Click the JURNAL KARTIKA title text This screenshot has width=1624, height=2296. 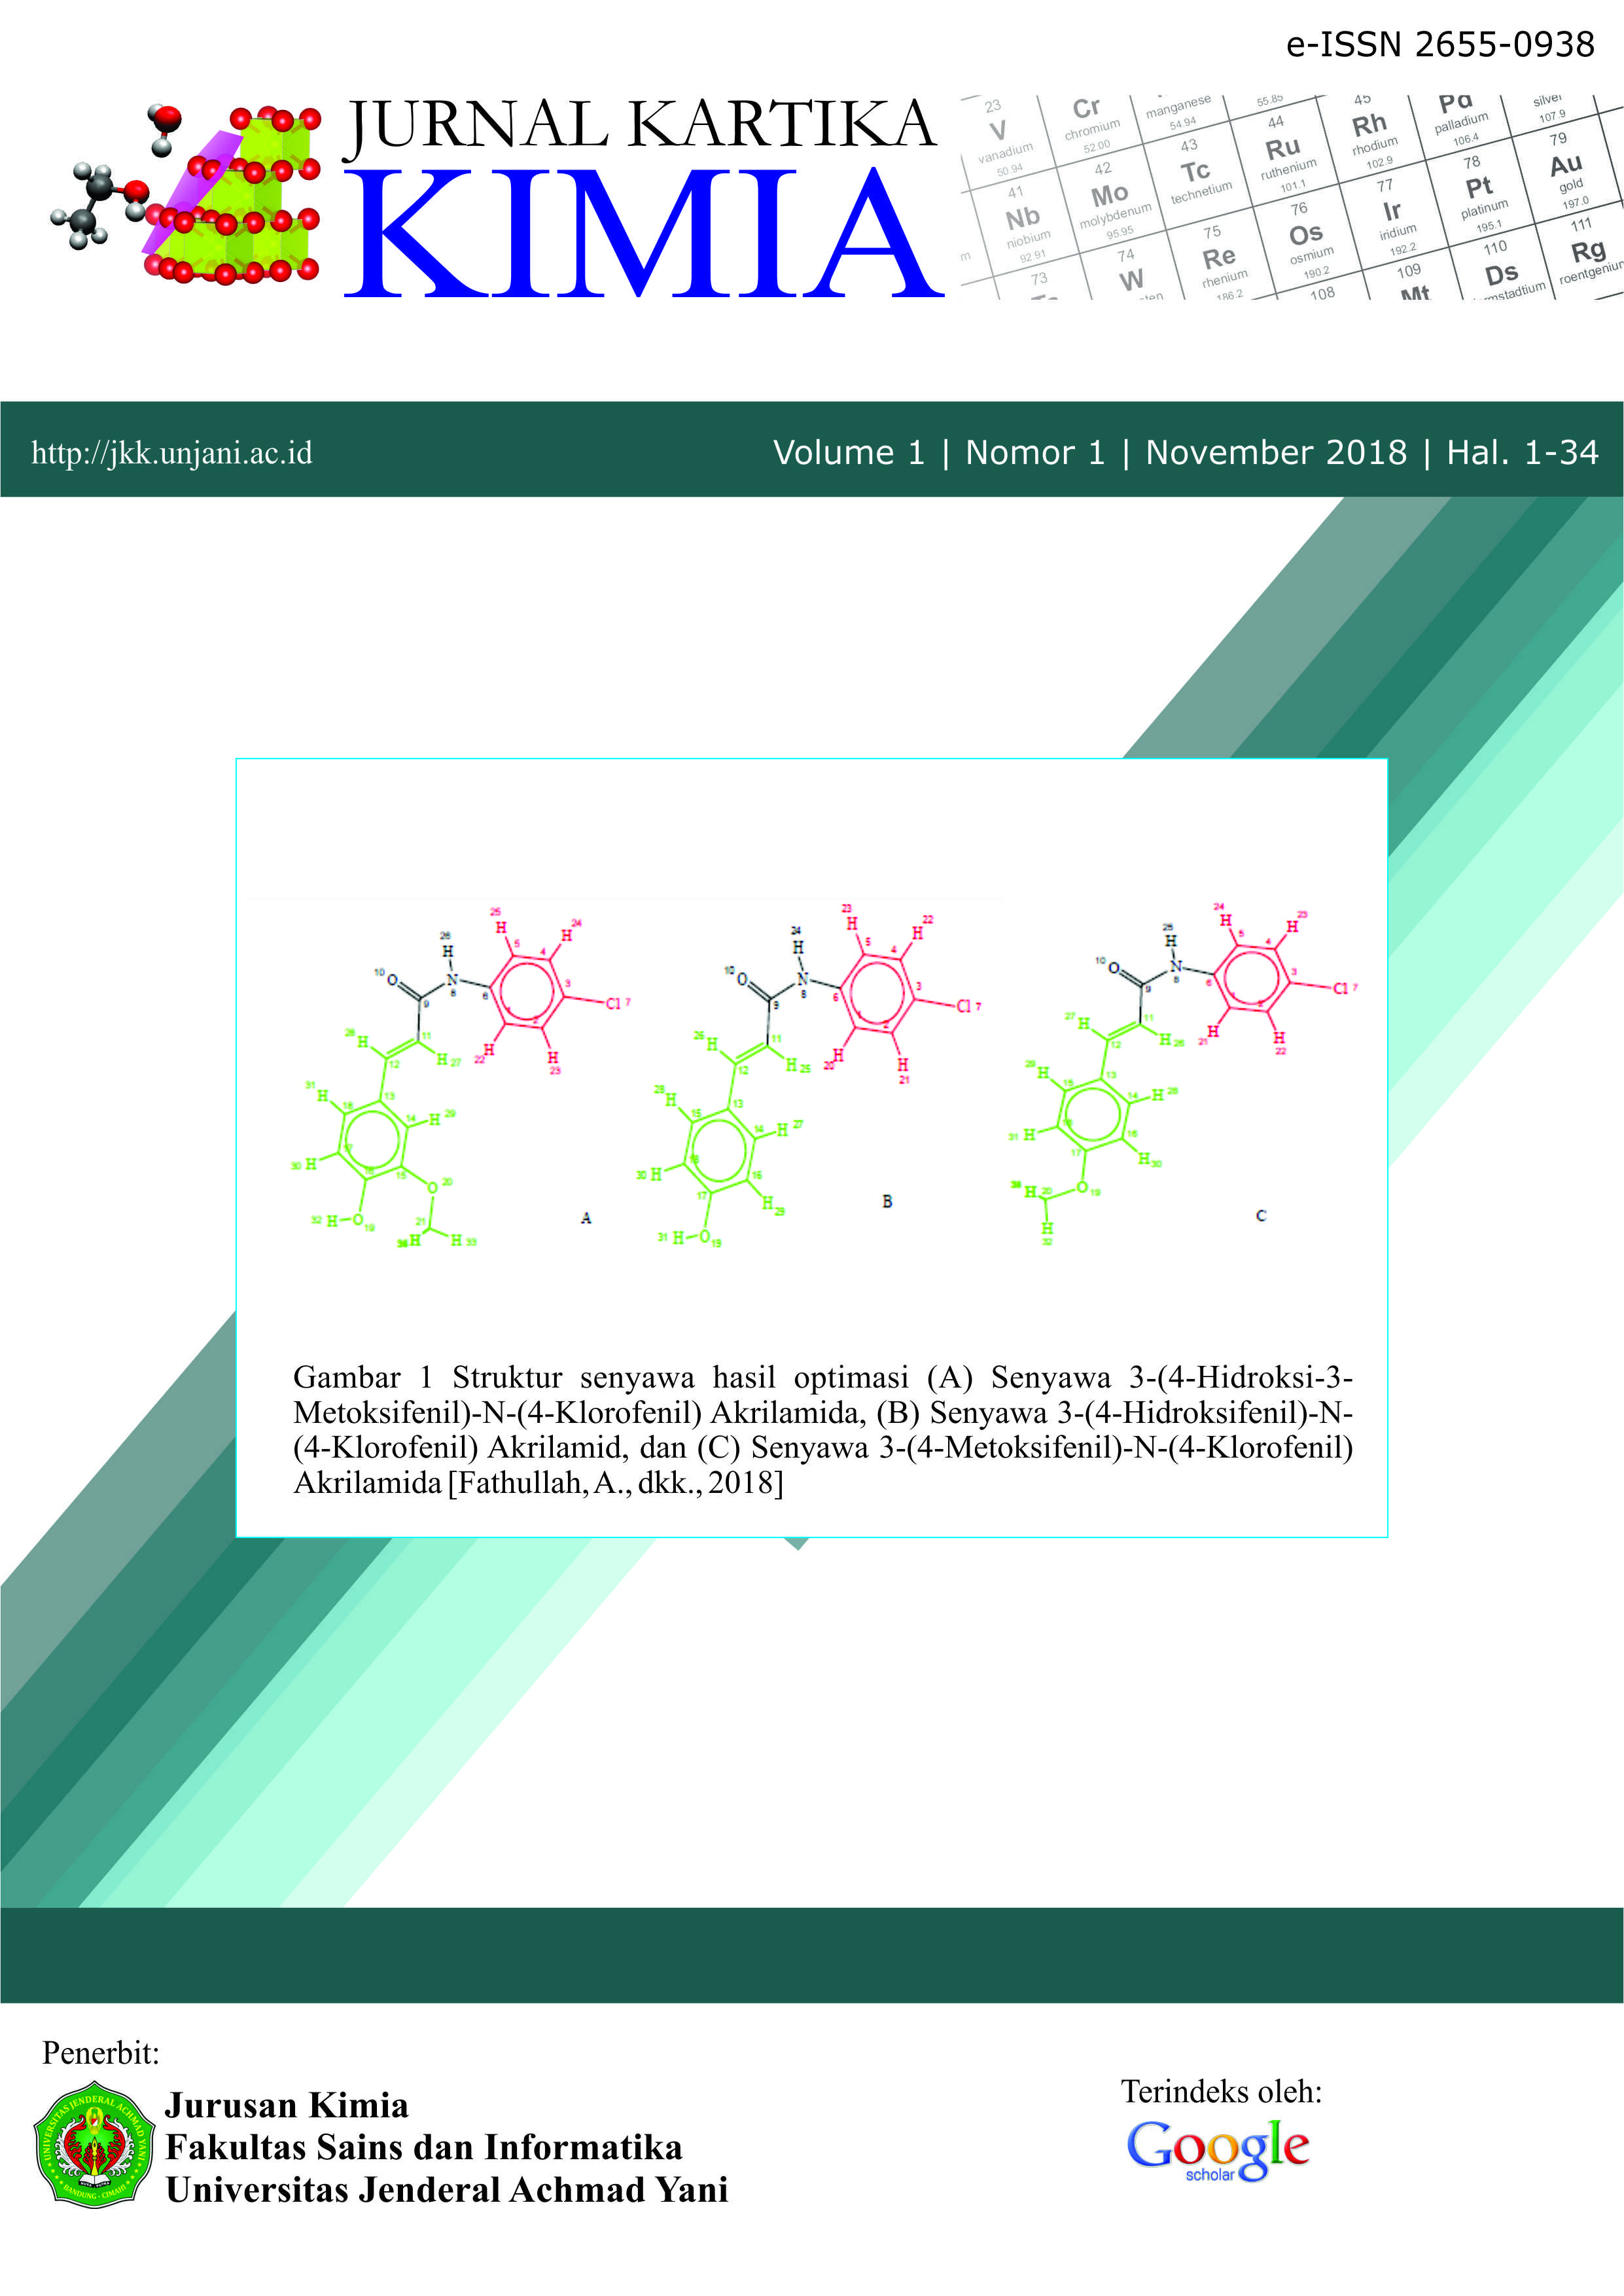640,125
